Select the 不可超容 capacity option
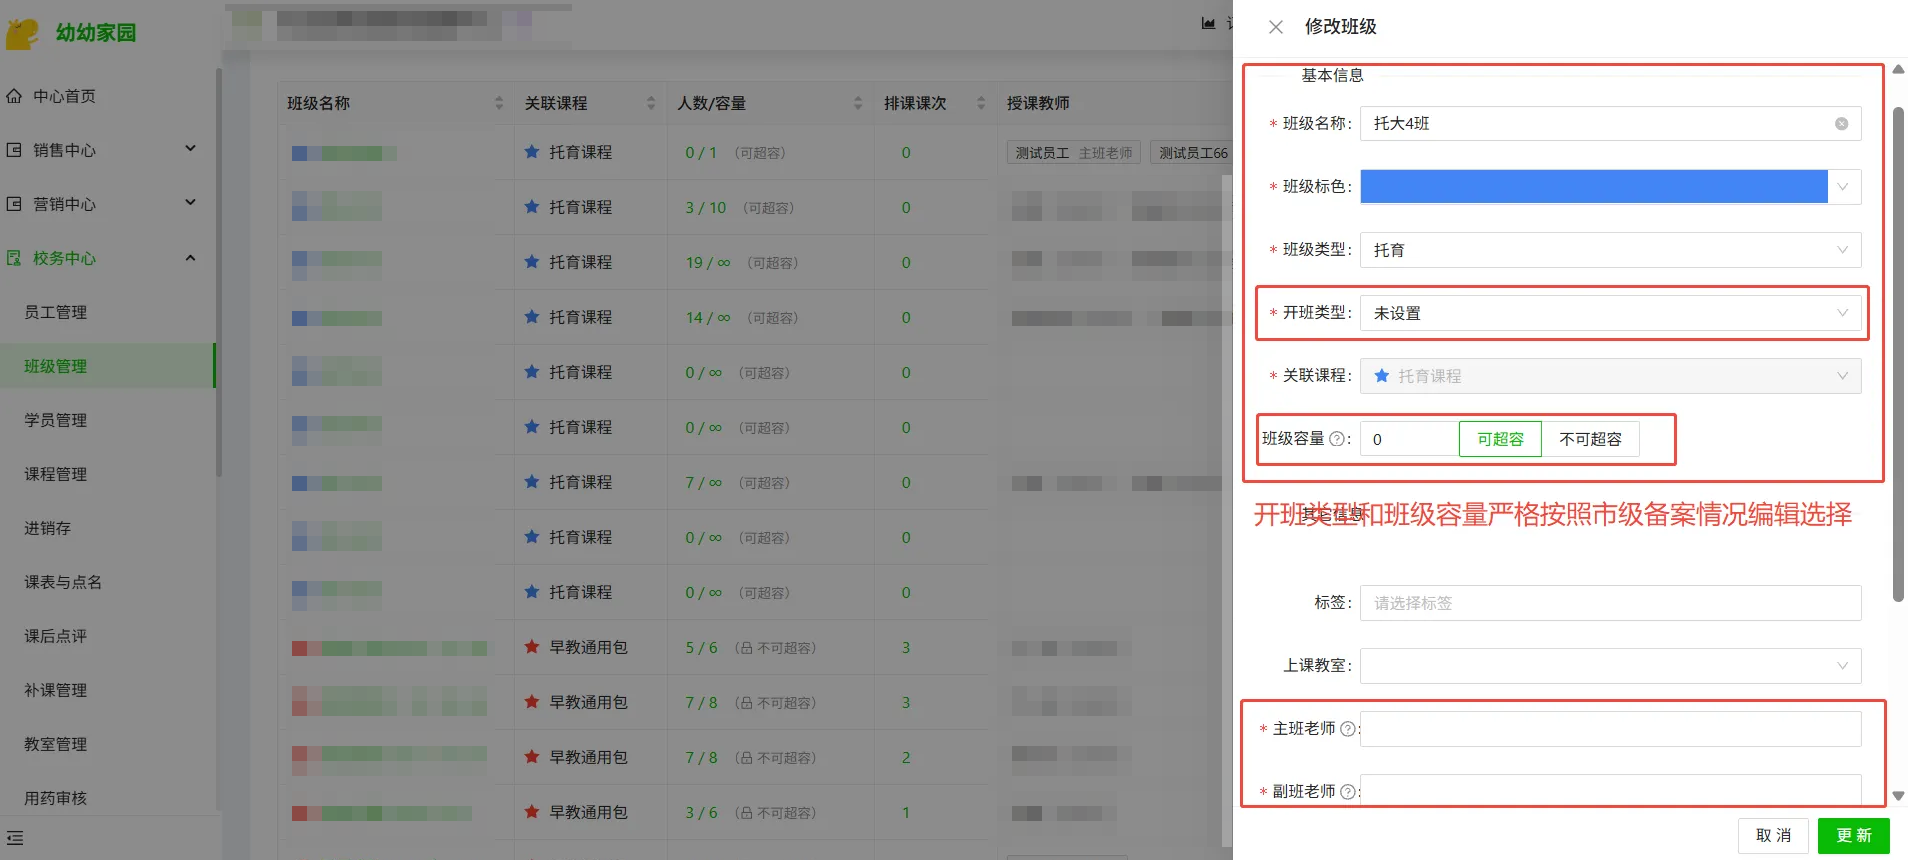This screenshot has height=860, width=1908. click(1590, 439)
